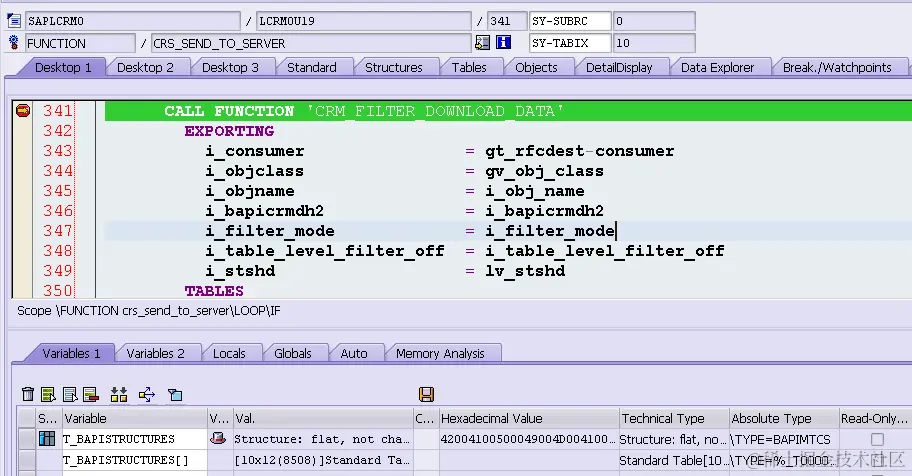Viewport: 912px width, 476px height.
Task: Click the Hexadecimal Value column header
Action: (x=529, y=418)
